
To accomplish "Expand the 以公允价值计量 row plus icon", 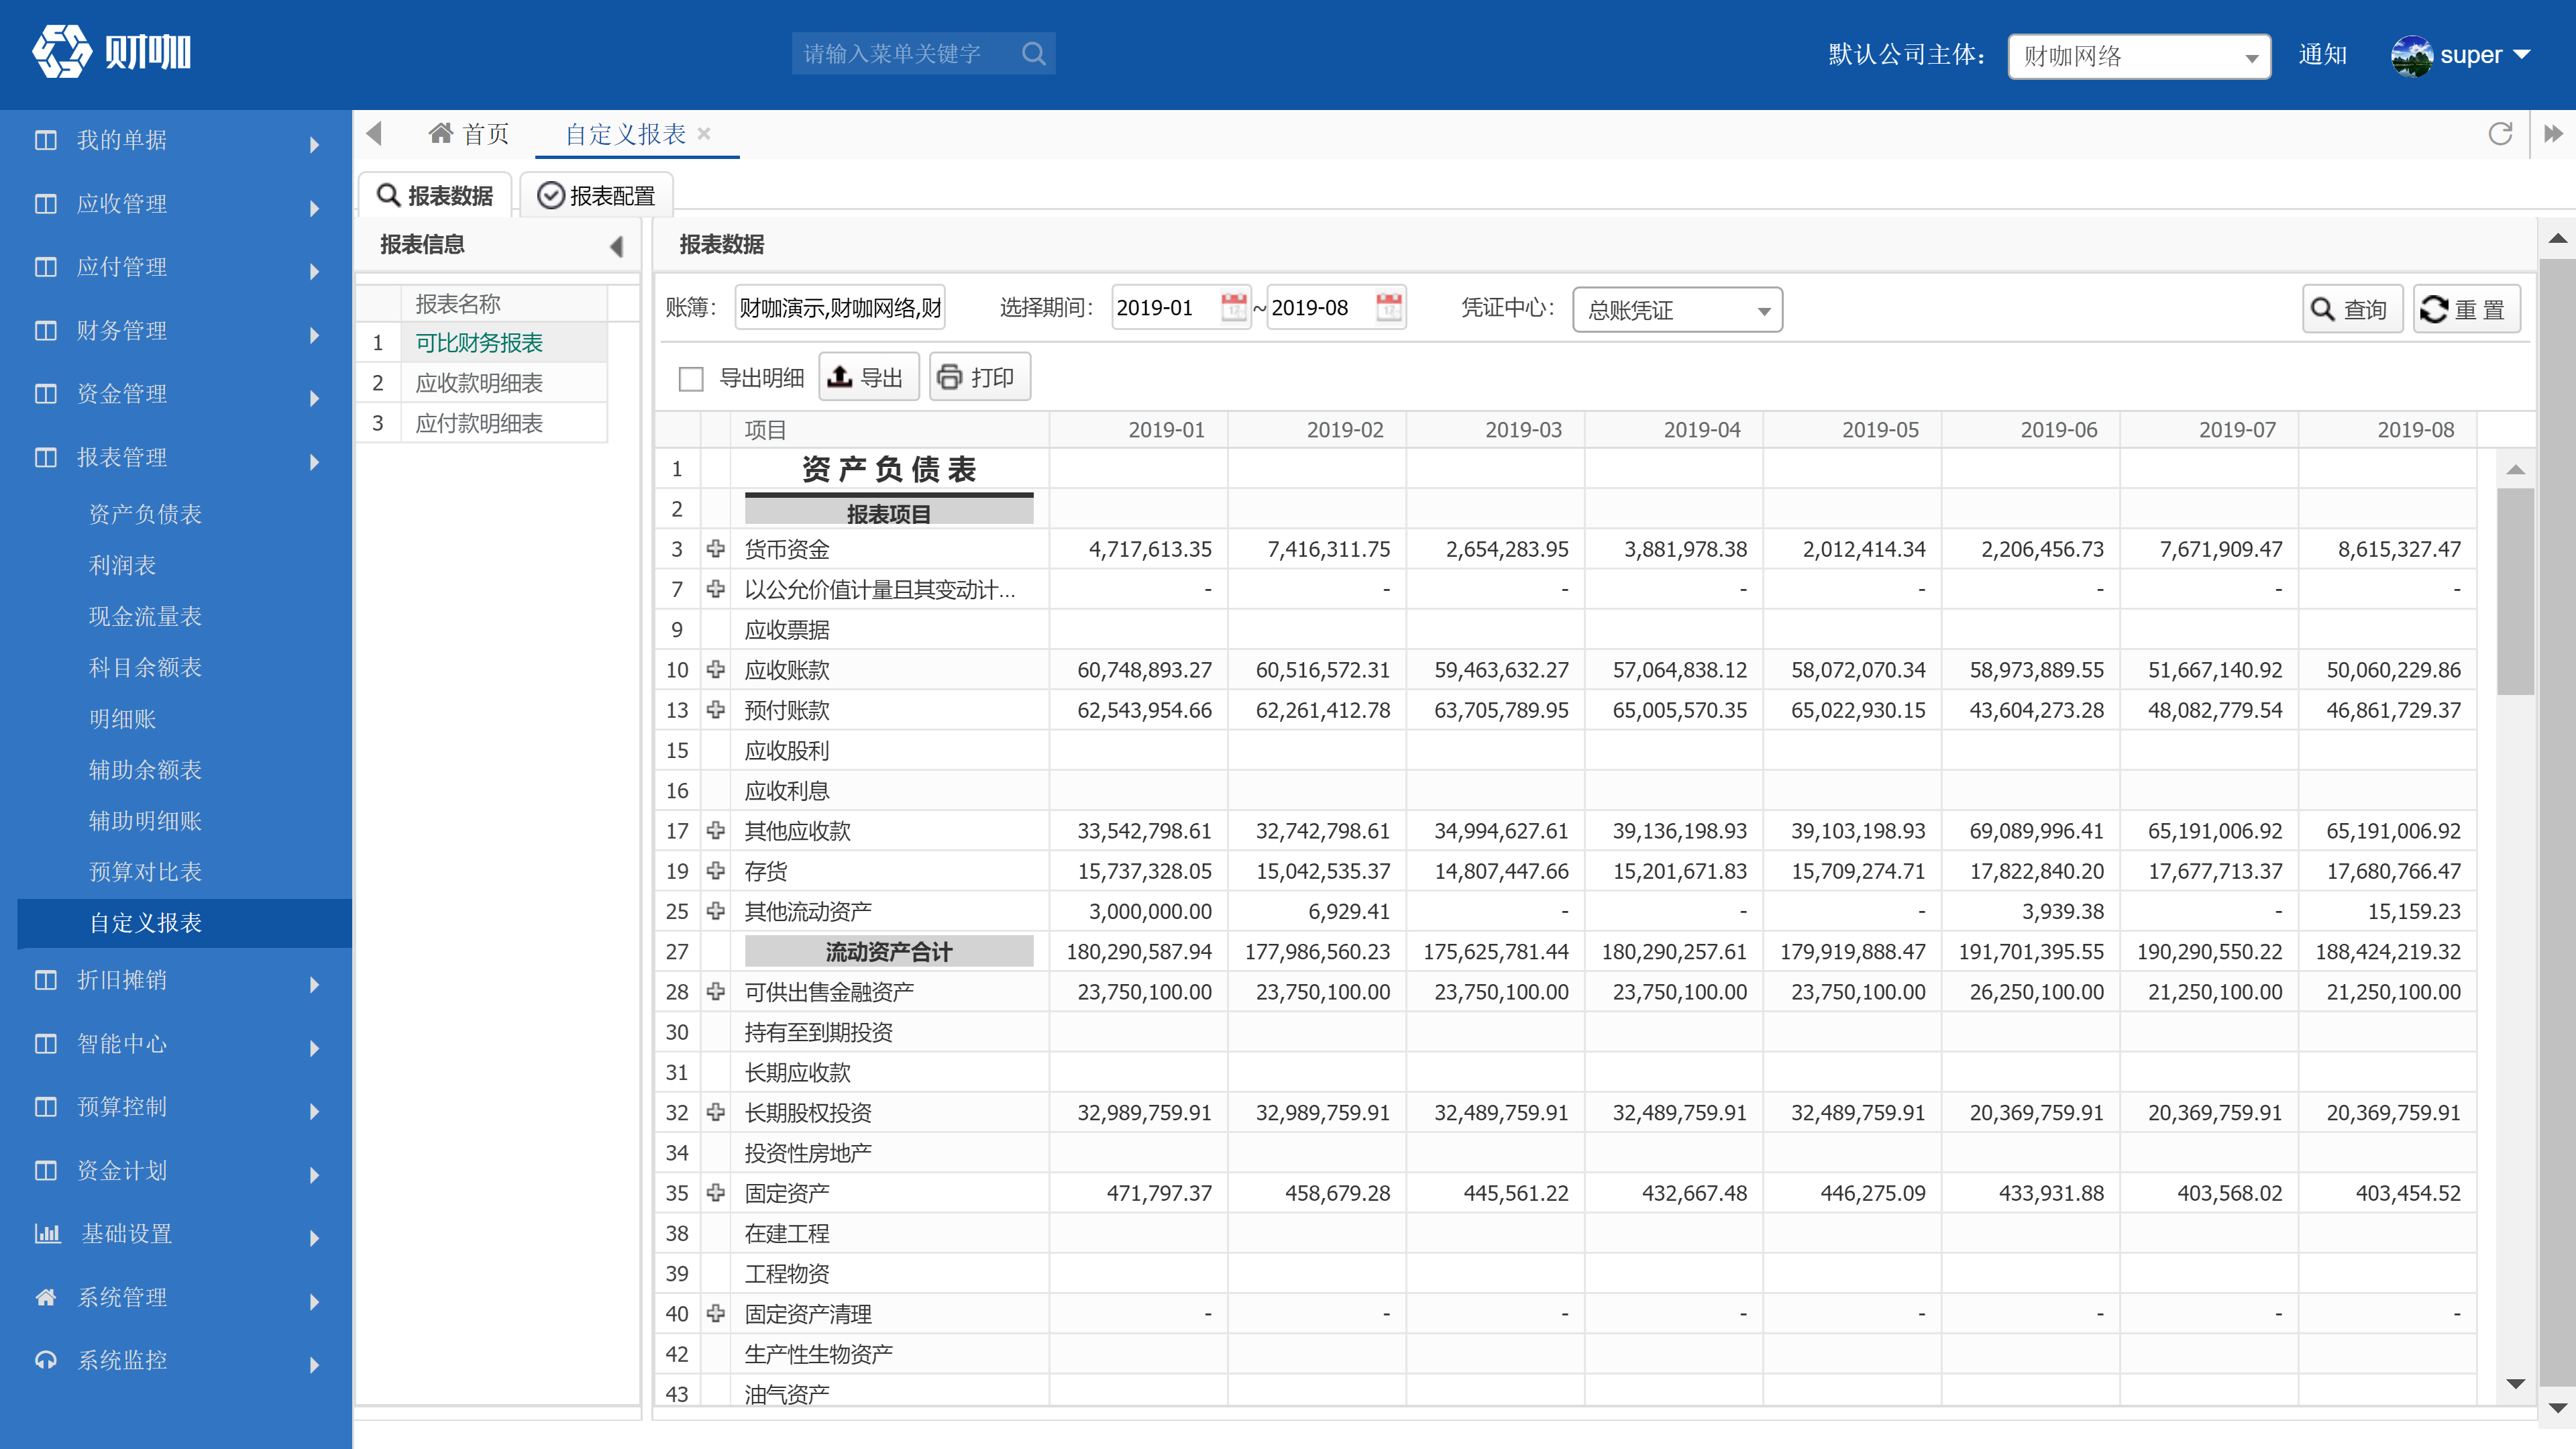I will point(716,588).
